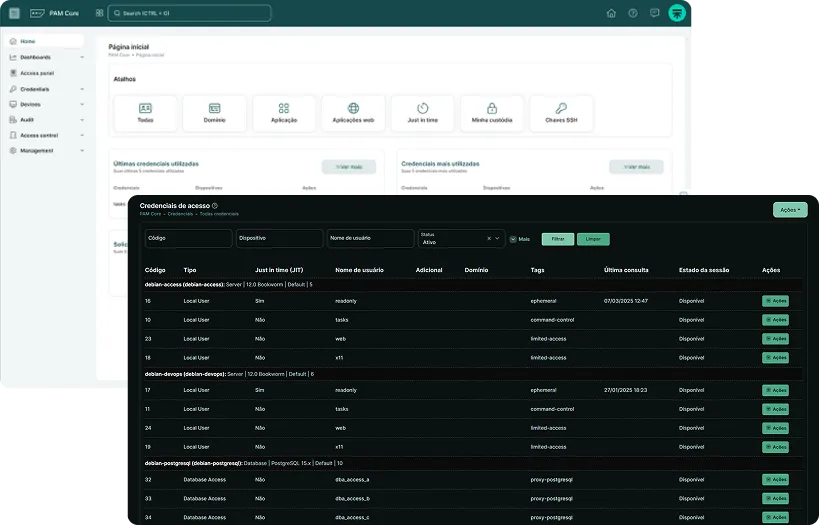The image size is (819, 525).
Task: Select Audit label in the sidebar
Action: [27, 120]
